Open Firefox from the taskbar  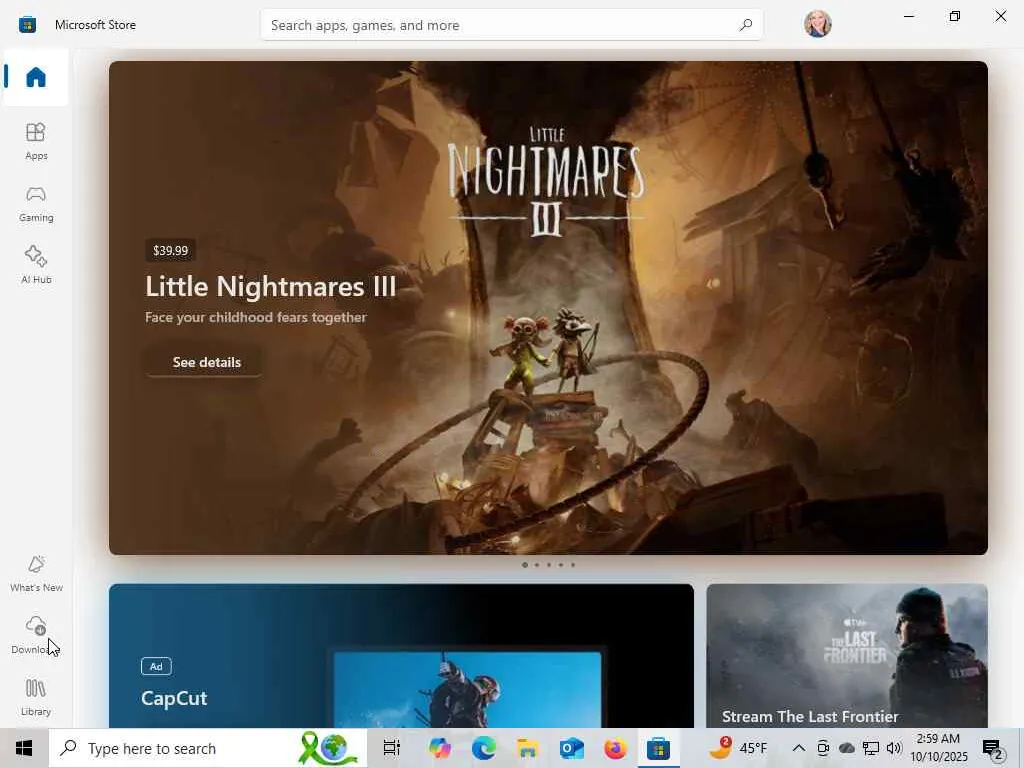click(615, 748)
